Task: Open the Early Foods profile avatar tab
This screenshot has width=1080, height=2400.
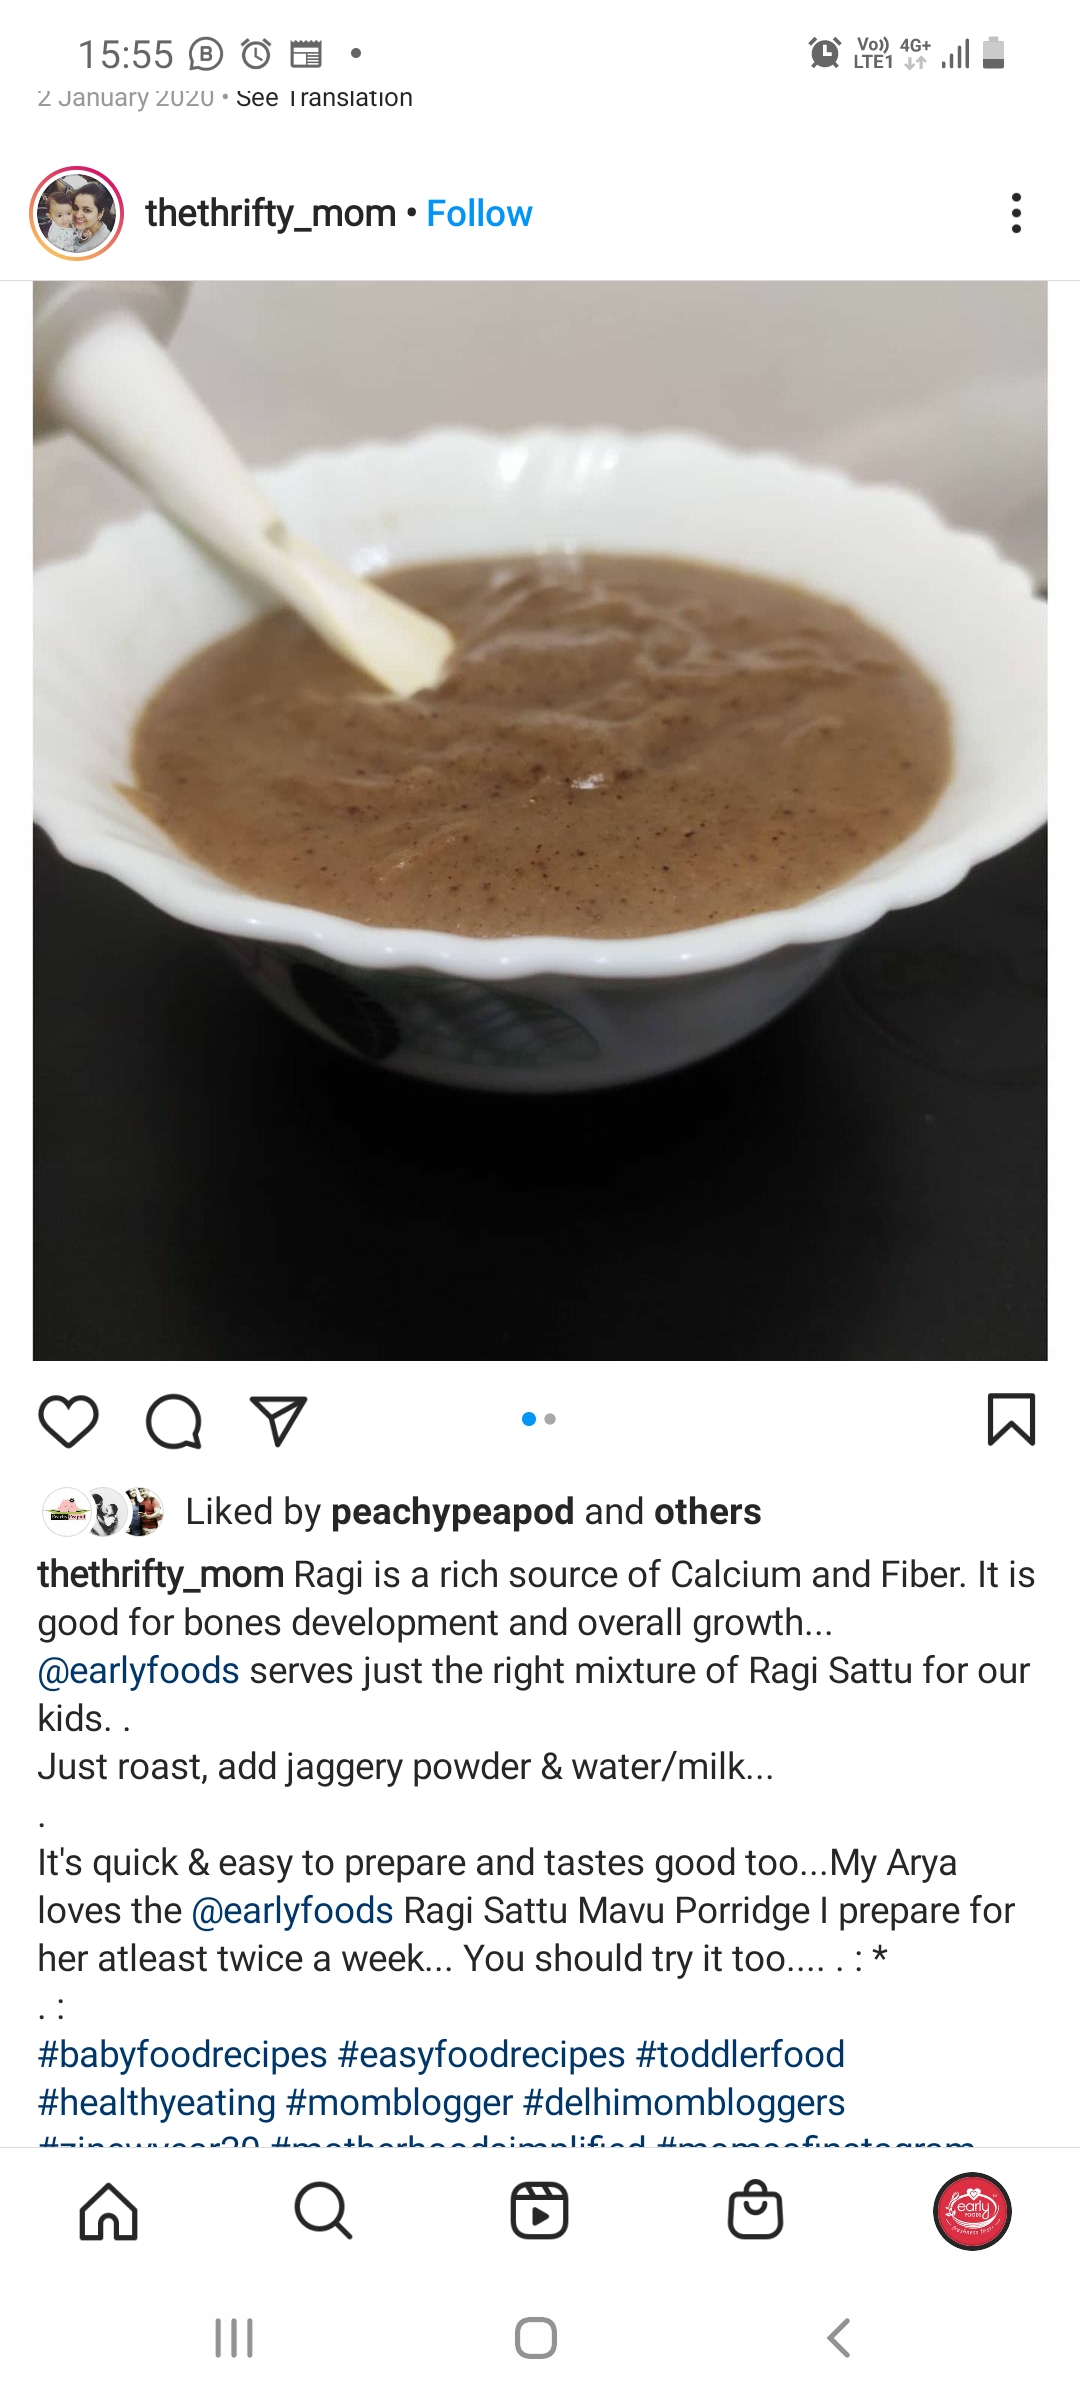Action: [x=972, y=2211]
